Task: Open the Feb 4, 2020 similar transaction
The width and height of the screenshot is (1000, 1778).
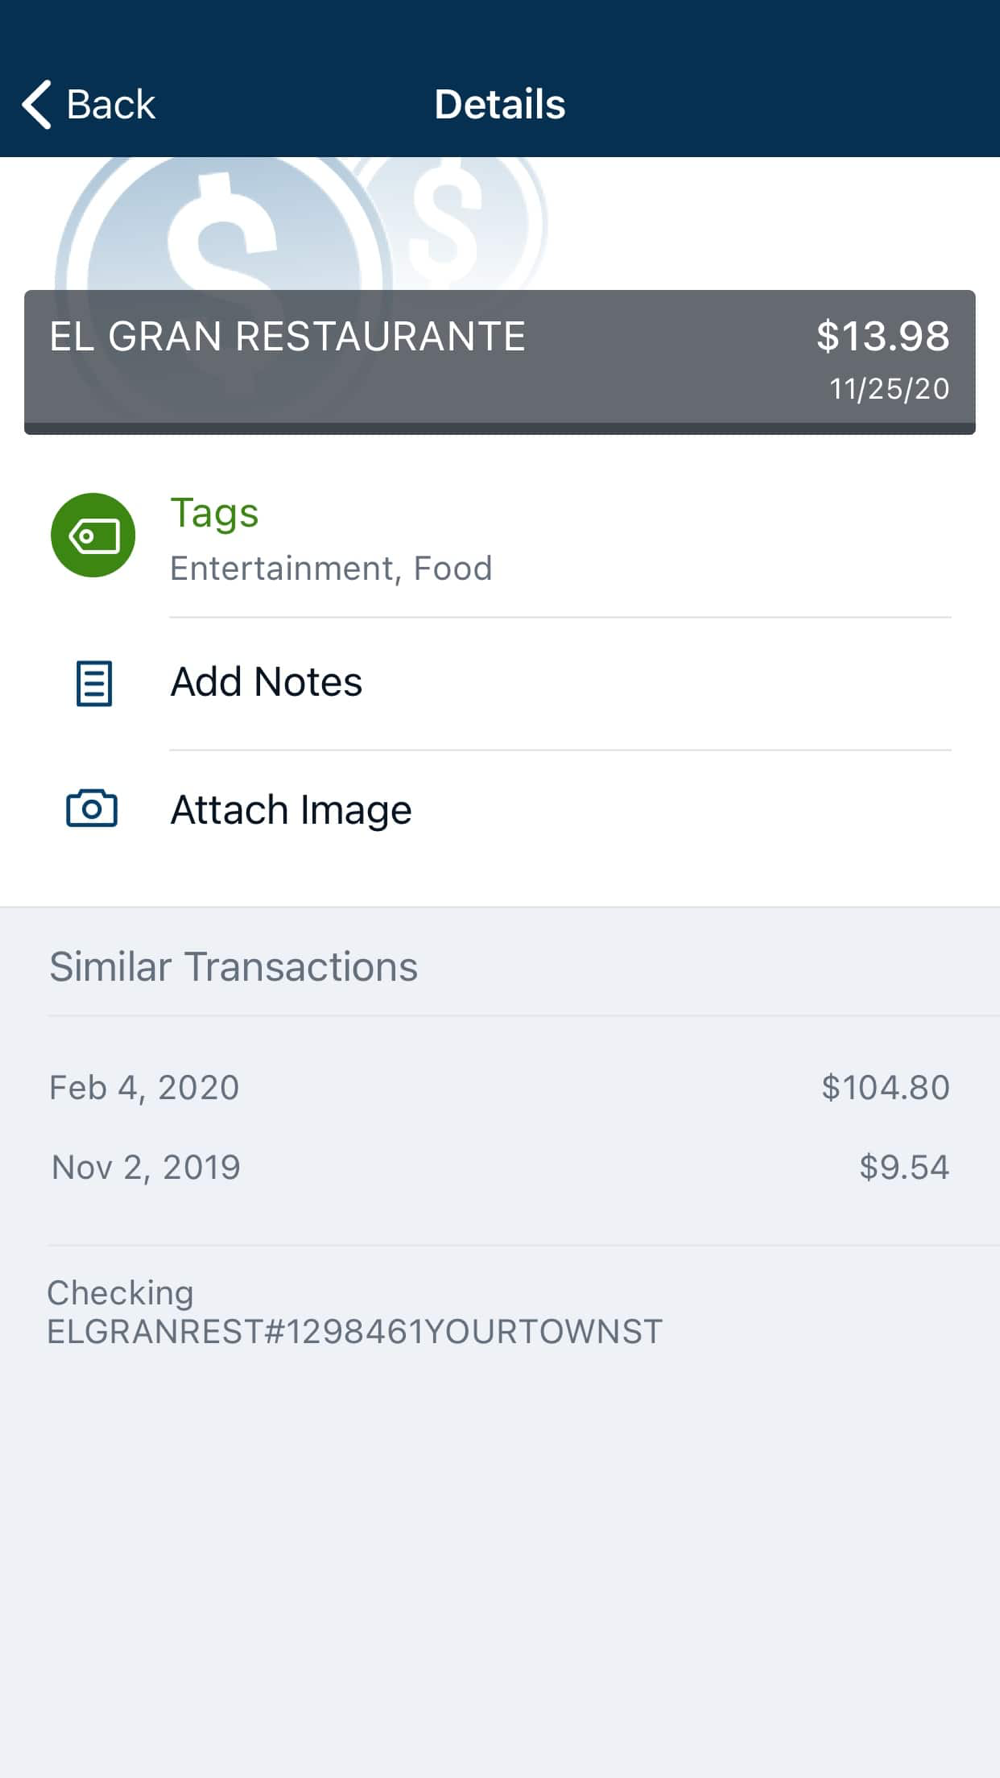Action: point(145,1087)
